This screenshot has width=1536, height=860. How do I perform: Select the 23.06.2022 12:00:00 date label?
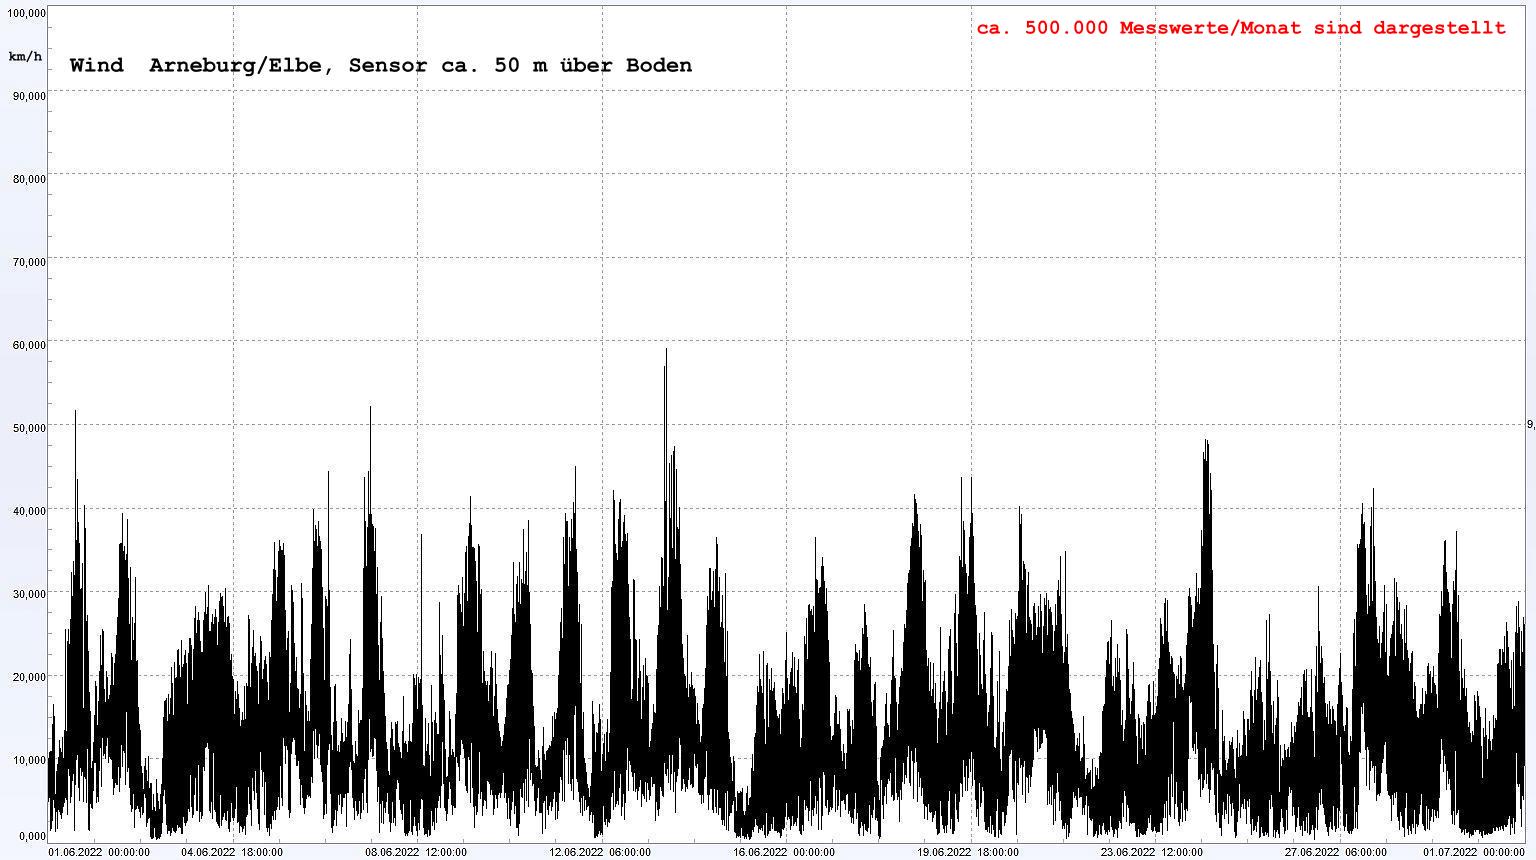click(1152, 852)
